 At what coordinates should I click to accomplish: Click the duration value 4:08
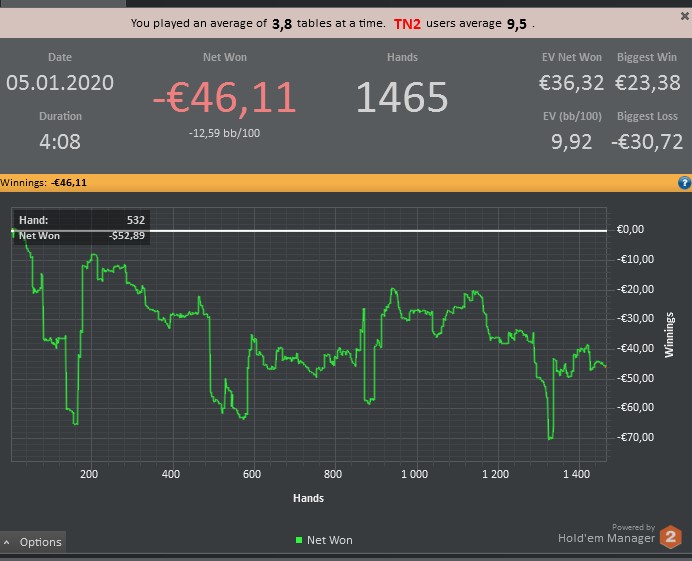pyautogui.click(x=60, y=142)
